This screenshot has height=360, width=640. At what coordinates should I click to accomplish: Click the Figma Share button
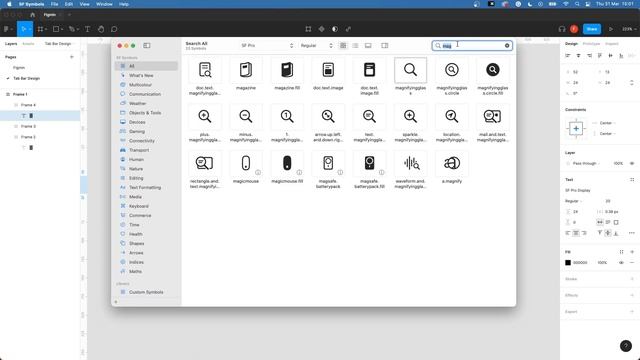click(x=592, y=29)
